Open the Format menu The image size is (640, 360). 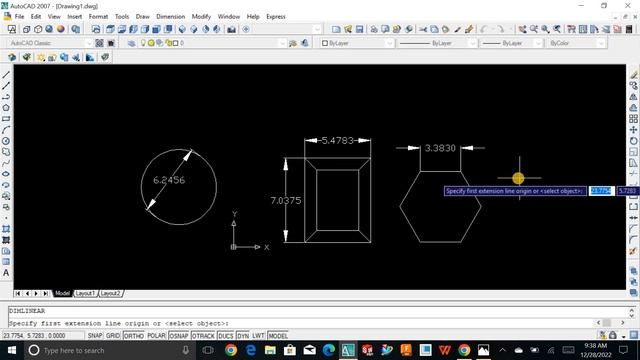point(98,17)
